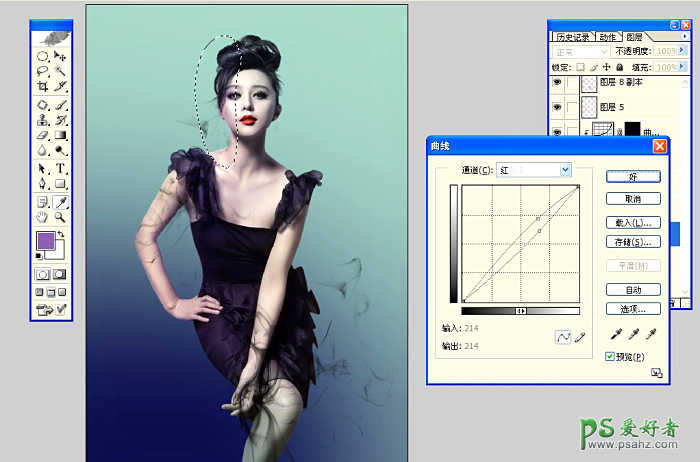Hide layer 图层 8 副本 via eye icon
Viewport: 700px width, 462px height.
556,83
